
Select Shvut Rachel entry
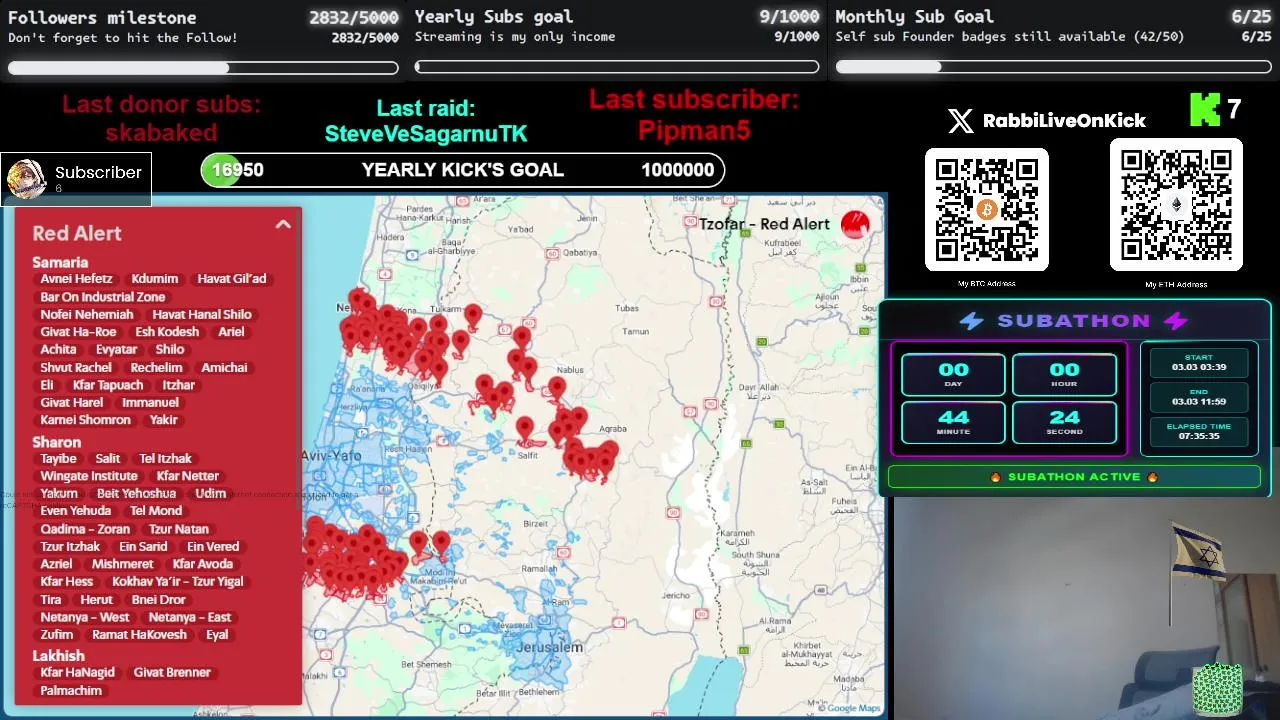pyautogui.click(x=76, y=367)
